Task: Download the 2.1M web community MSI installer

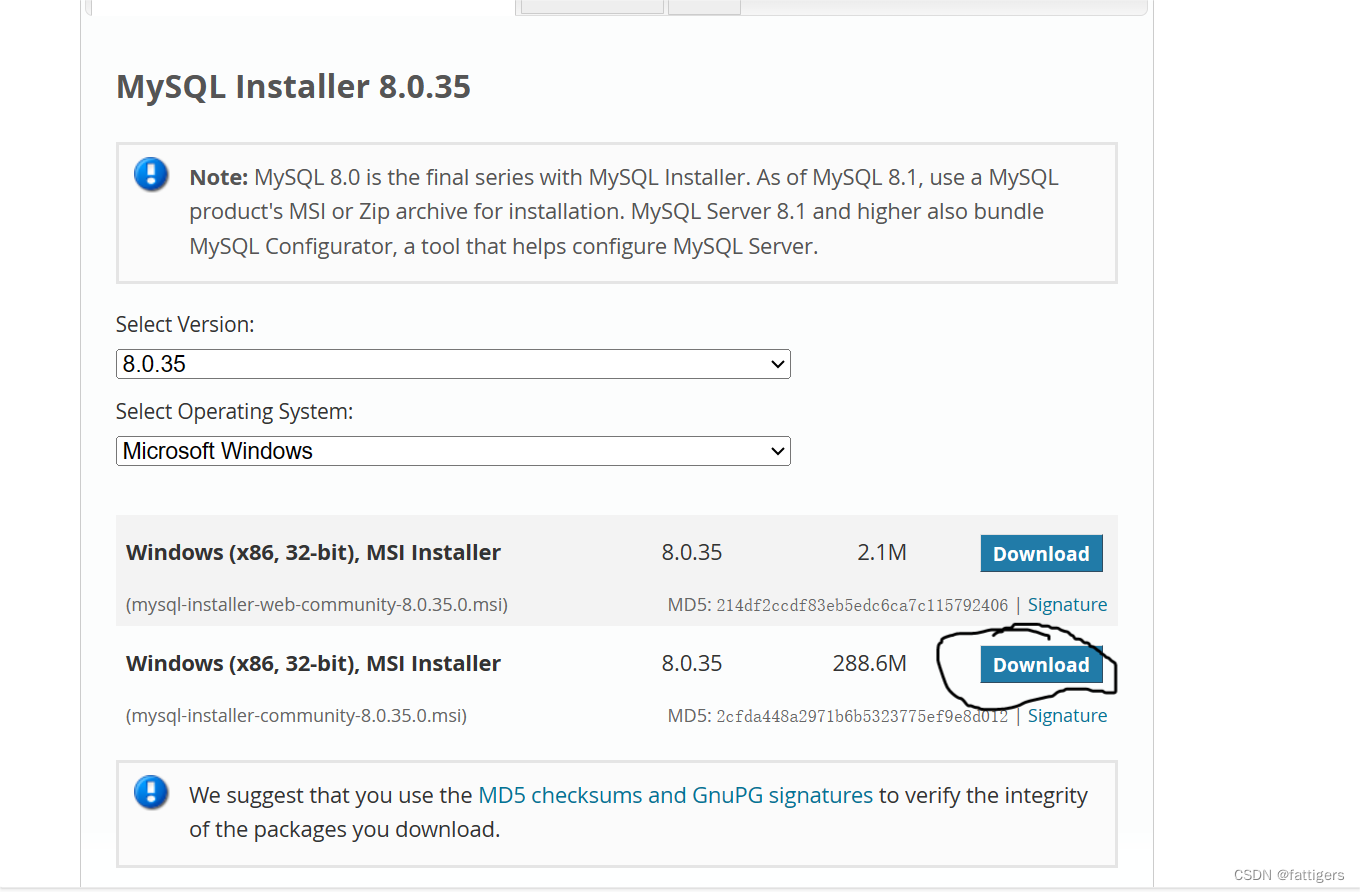Action: (1041, 554)
